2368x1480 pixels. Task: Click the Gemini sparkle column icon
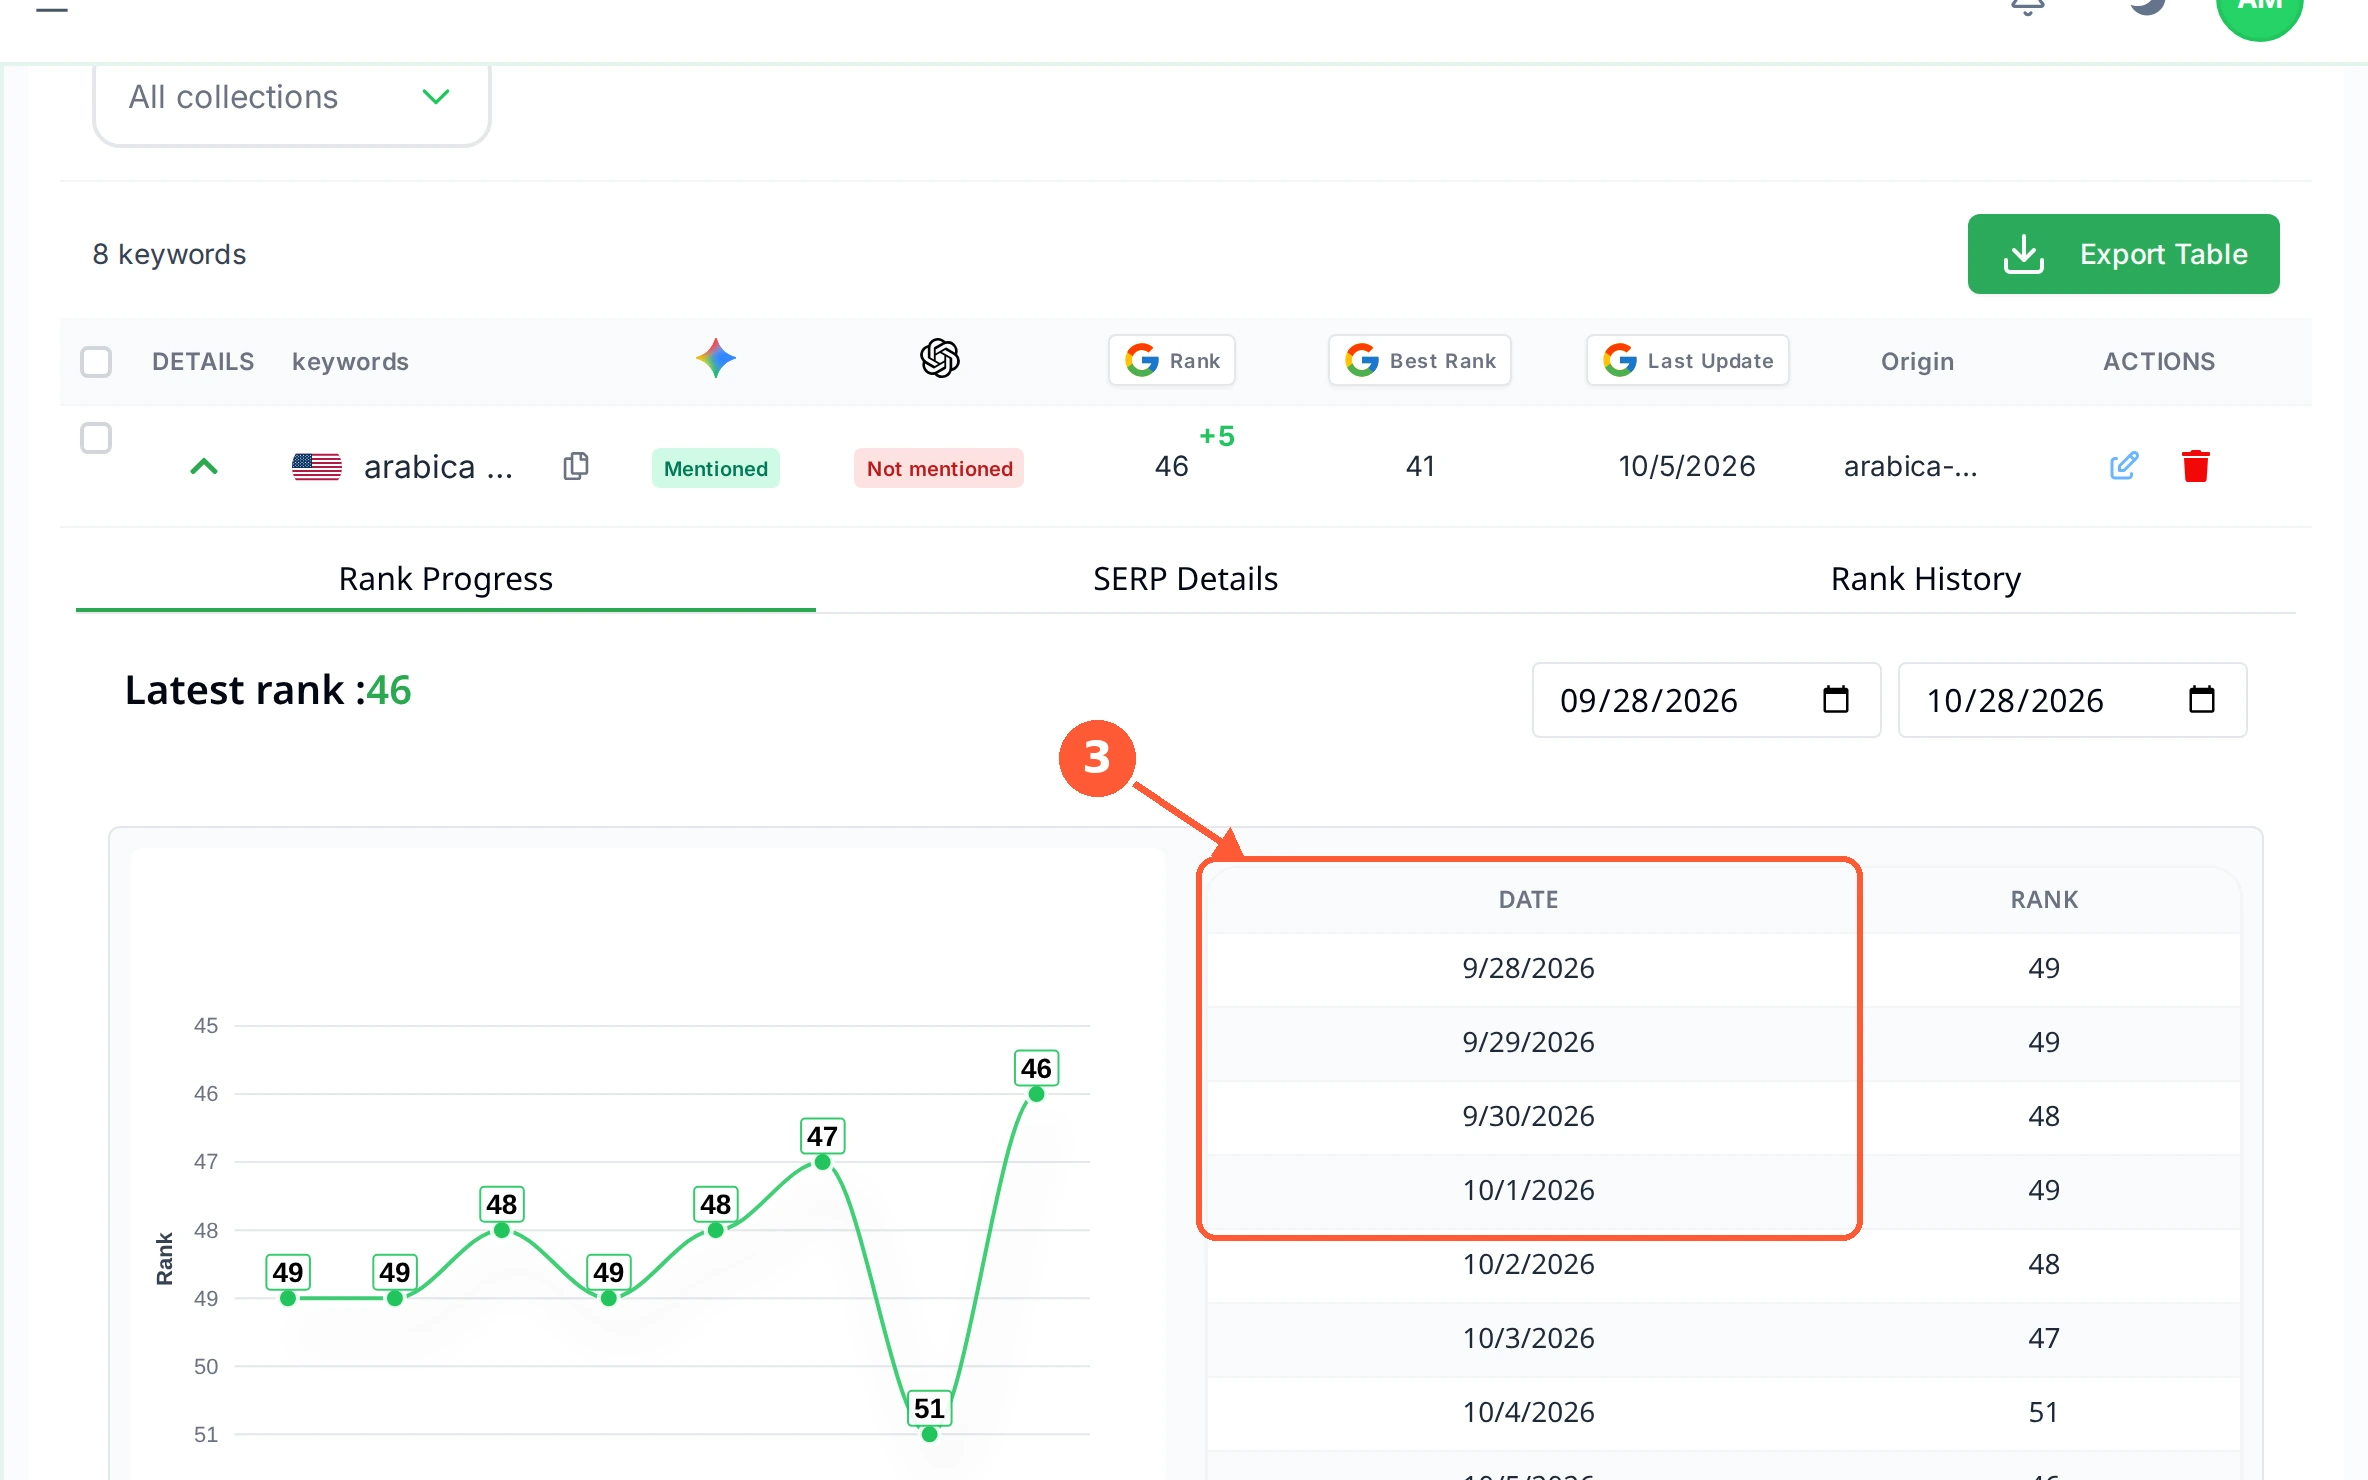pos(716,359)
